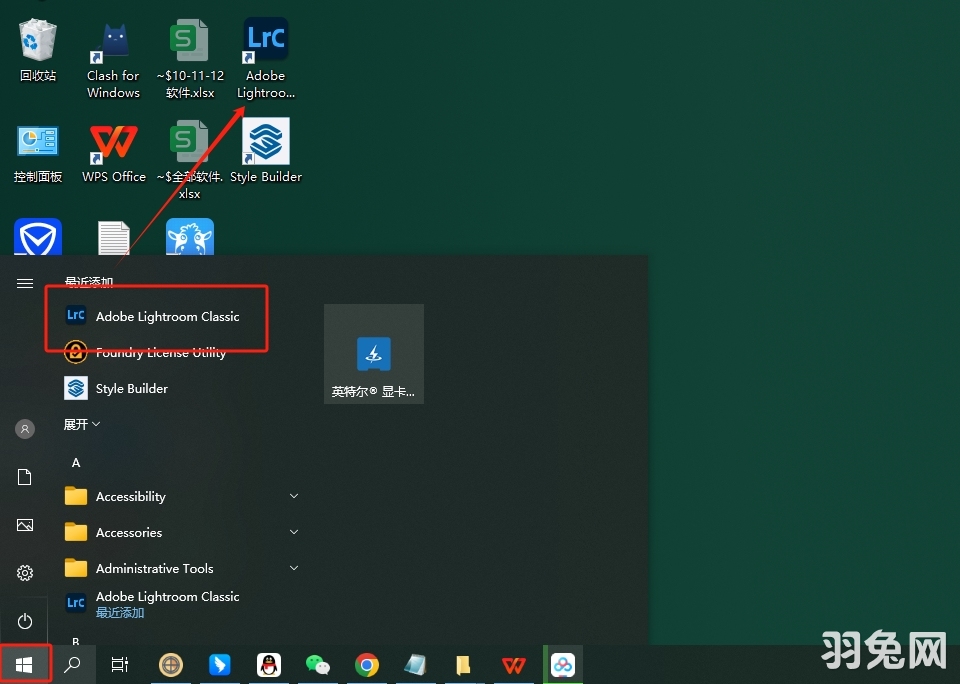The height and width of the screenshot is (684, 960).
Task: Launch Adobe Lightroom Classic from recently added
Action: 166,316
